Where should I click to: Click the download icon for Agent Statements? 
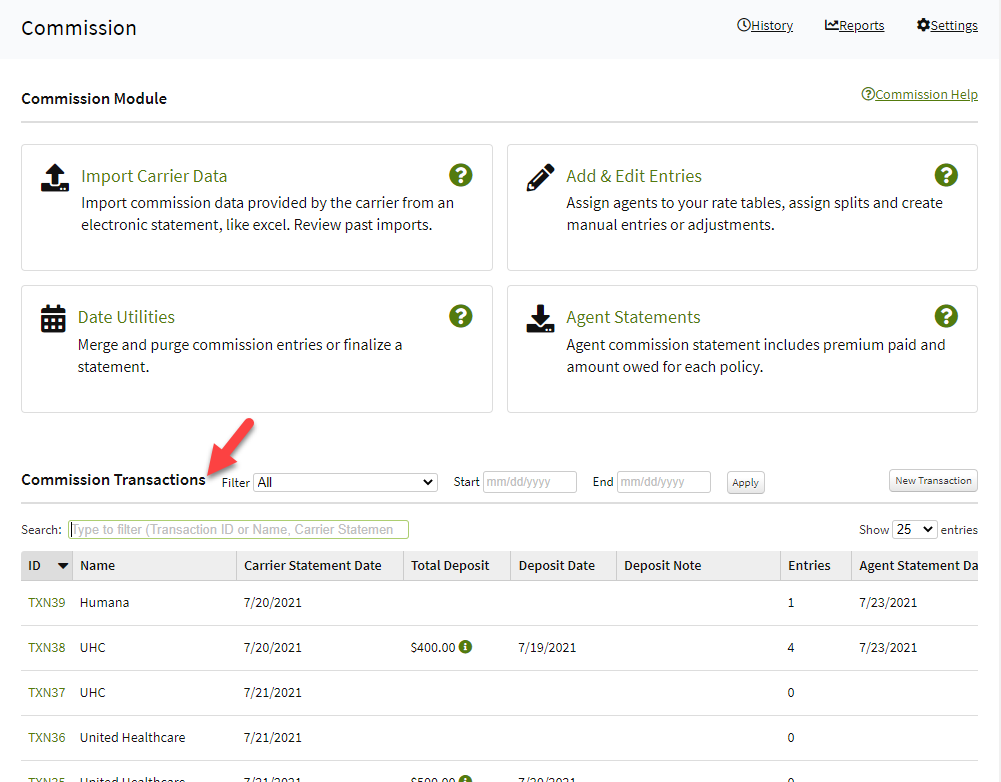[539, 316]
